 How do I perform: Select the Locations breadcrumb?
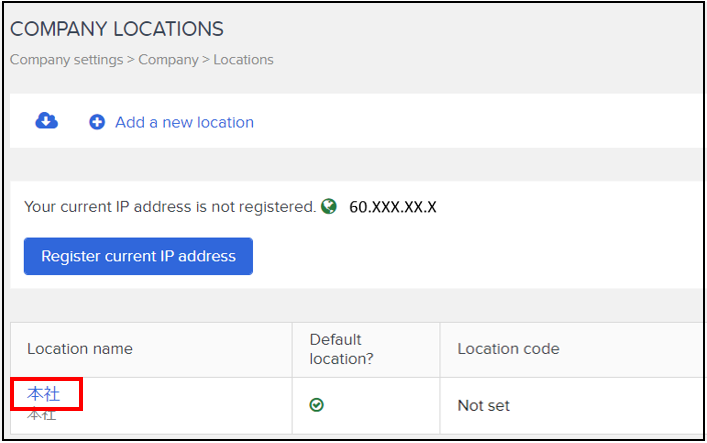tap(243, 60)
